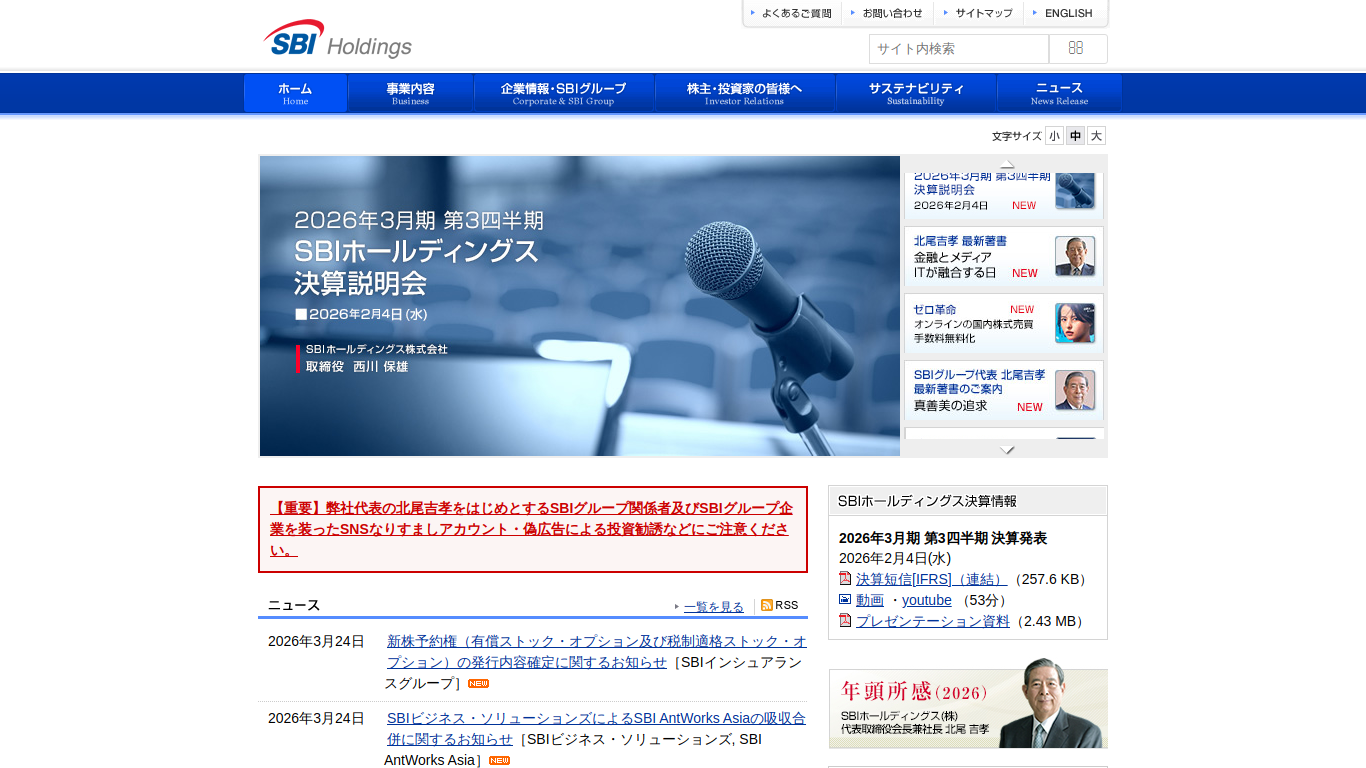Click the SBI Holdings logo

pos(337,39)
